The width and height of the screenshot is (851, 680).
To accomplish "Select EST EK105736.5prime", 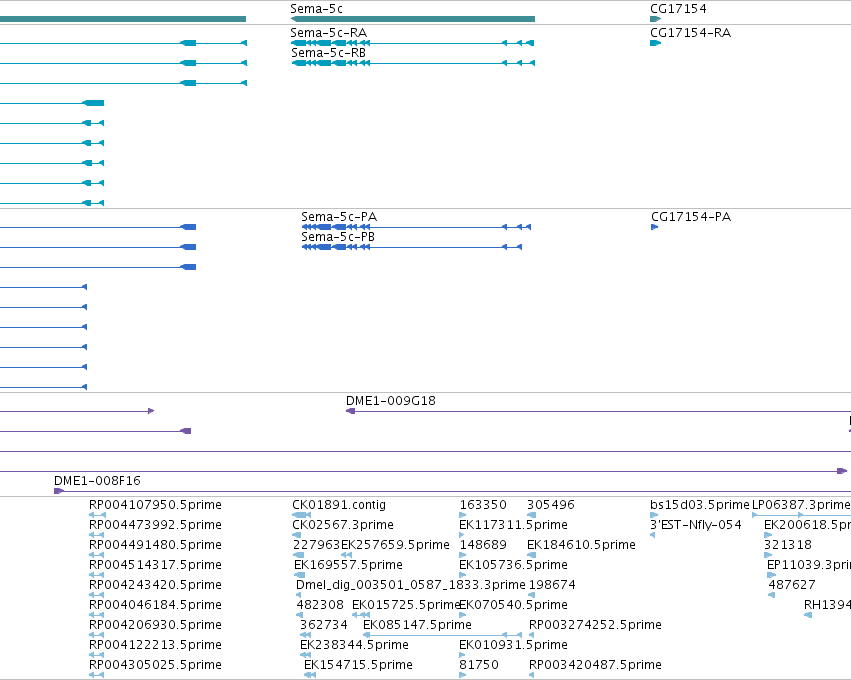I will pyautogui.click(x=513, y=564).
